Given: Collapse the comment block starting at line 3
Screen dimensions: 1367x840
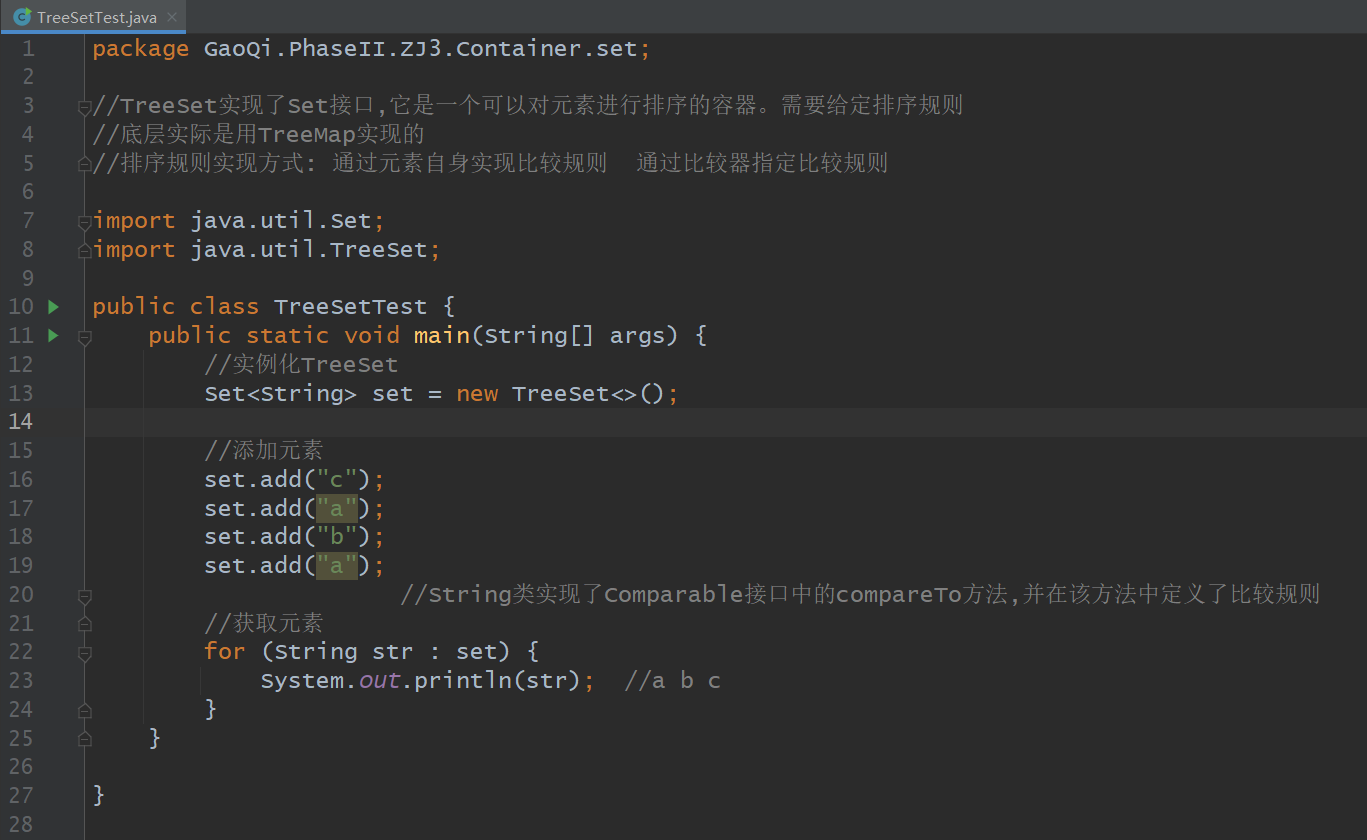Looking at the screenshot, I should [x=85, y=107].
